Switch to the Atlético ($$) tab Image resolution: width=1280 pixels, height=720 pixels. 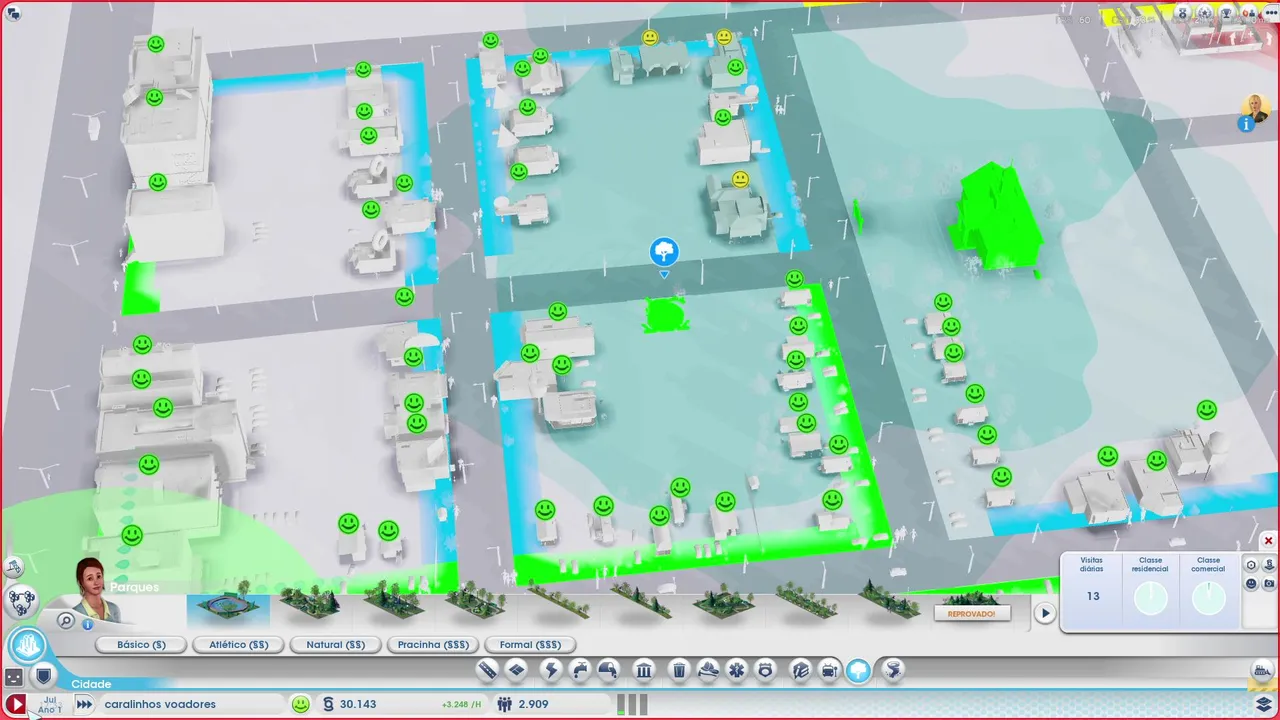238,645
